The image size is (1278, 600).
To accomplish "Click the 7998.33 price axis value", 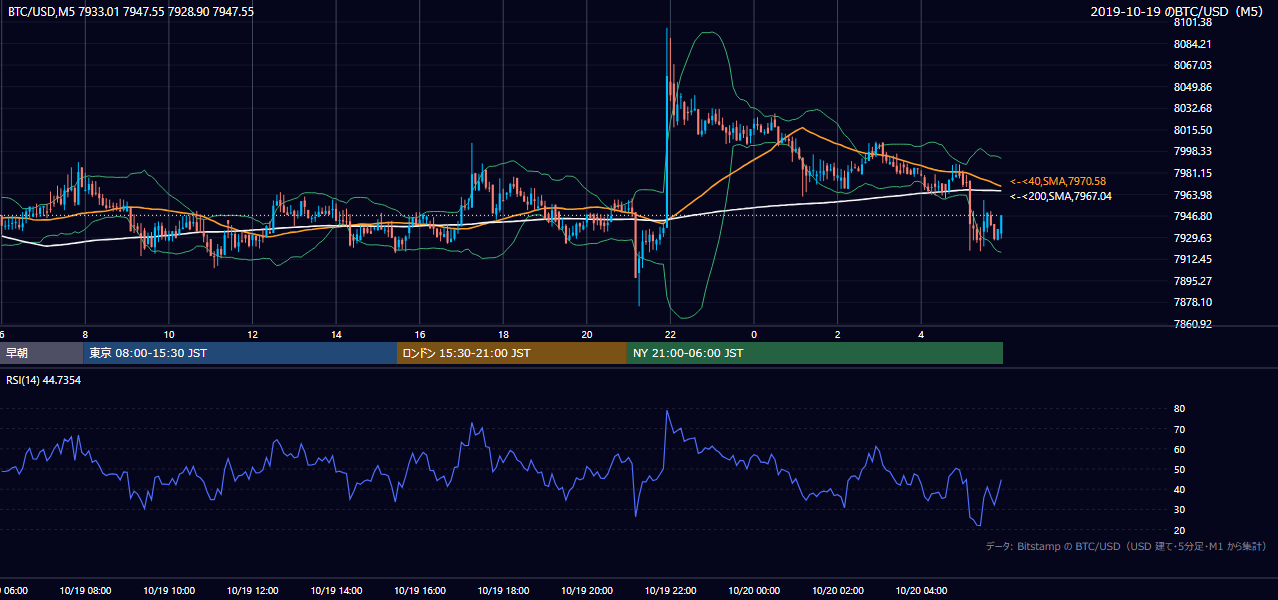I will coord(1192,151).
